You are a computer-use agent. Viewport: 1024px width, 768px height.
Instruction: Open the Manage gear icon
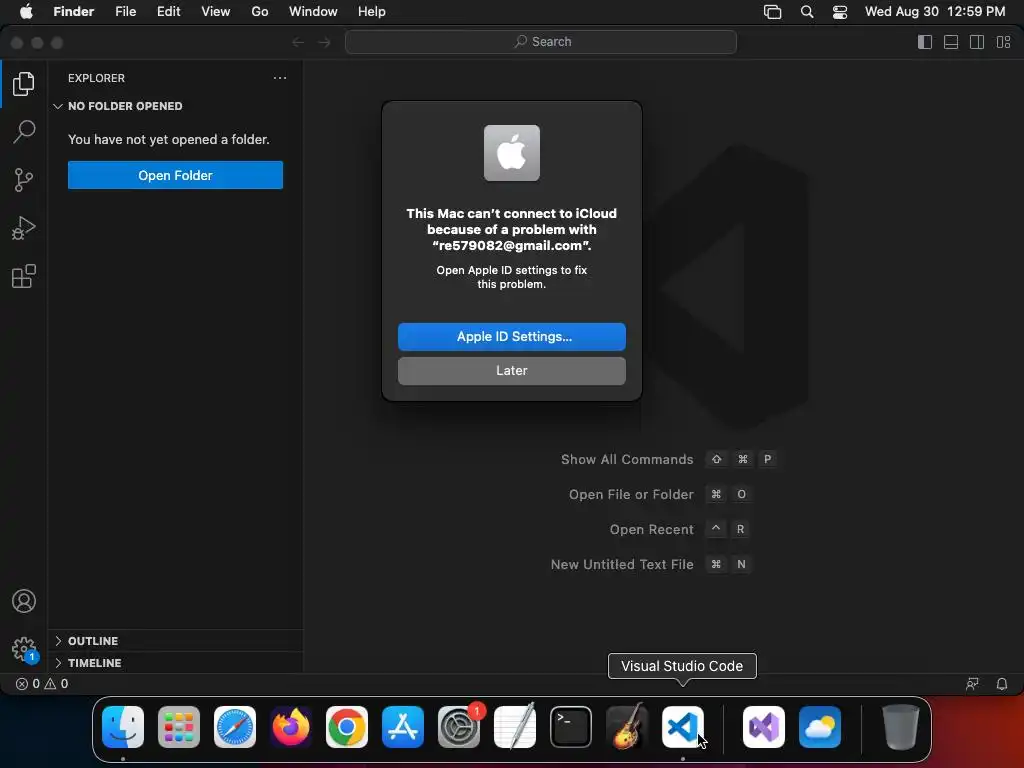(x=24, y=649)
